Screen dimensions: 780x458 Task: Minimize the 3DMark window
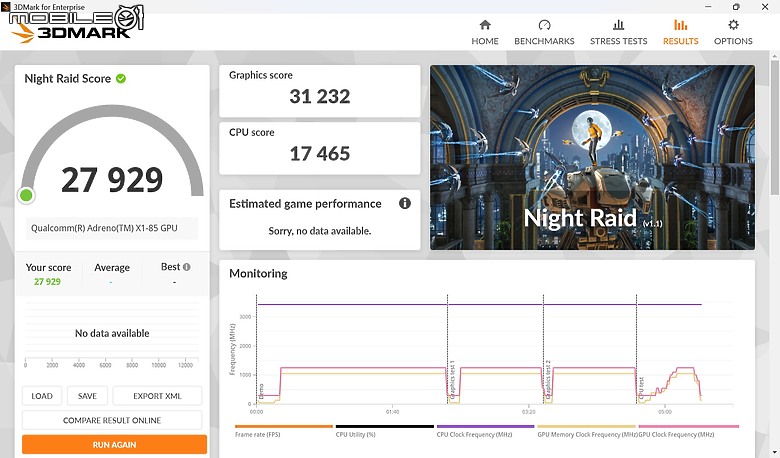[x=708, y=6]
